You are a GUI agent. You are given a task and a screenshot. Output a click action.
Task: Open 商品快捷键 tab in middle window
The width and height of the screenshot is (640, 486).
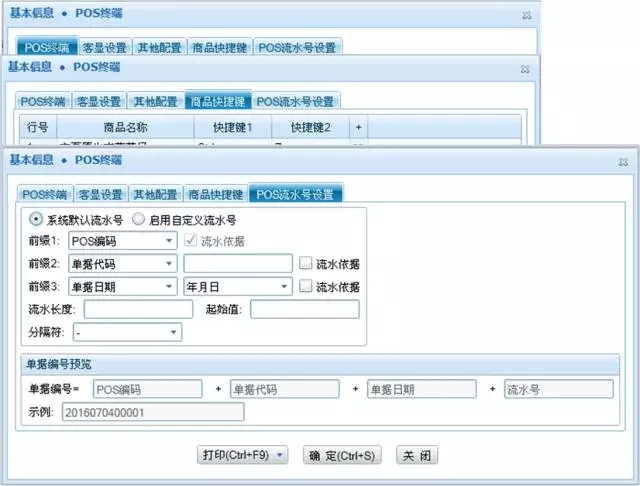218,101
